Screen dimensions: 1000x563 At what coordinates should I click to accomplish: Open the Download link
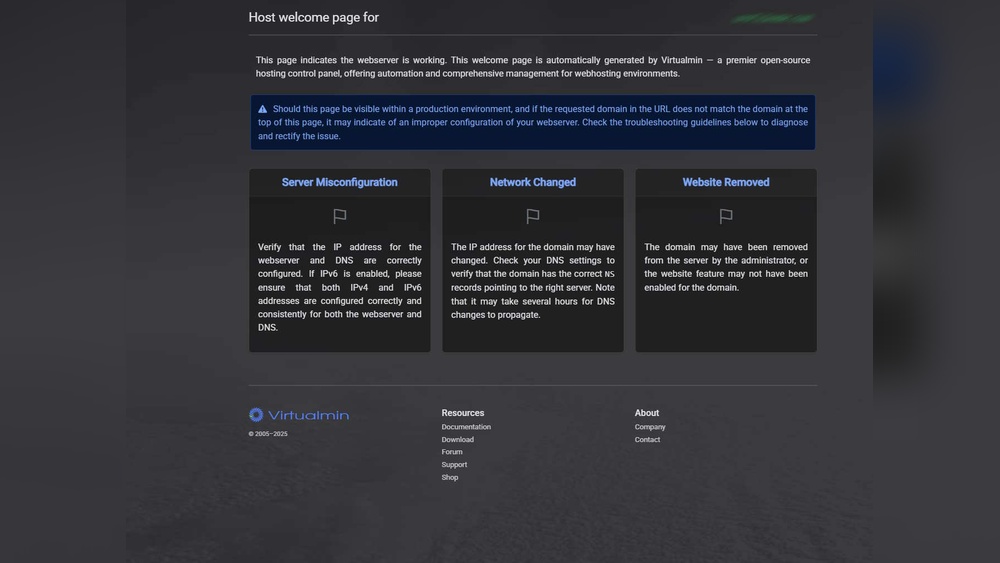tap(457, 439)
